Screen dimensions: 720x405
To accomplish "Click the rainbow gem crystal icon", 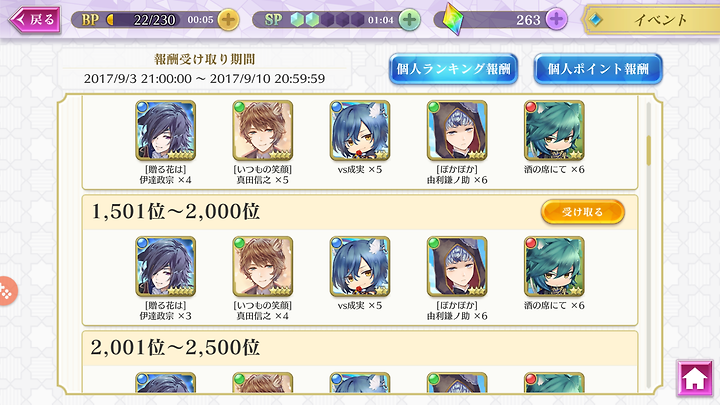I will click(x=453, y=20).
